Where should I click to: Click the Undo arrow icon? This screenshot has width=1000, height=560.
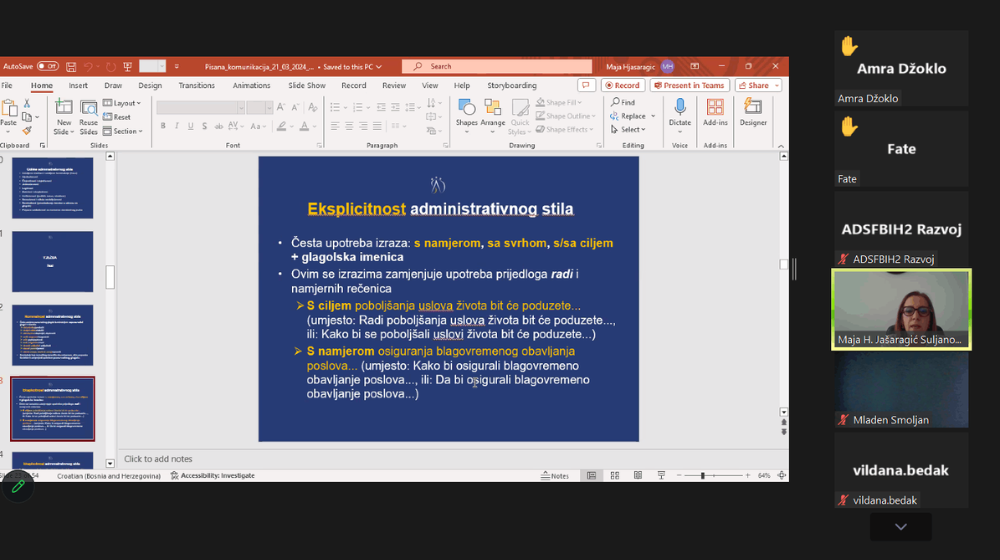[x=88, y=66]
